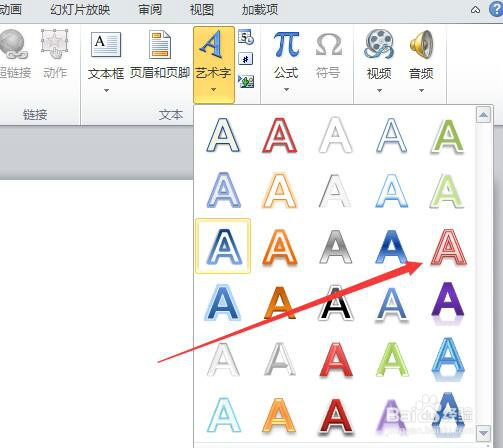Choose white outline WordArt style, first row
The image size is (503, 448).
click(335, 135)
